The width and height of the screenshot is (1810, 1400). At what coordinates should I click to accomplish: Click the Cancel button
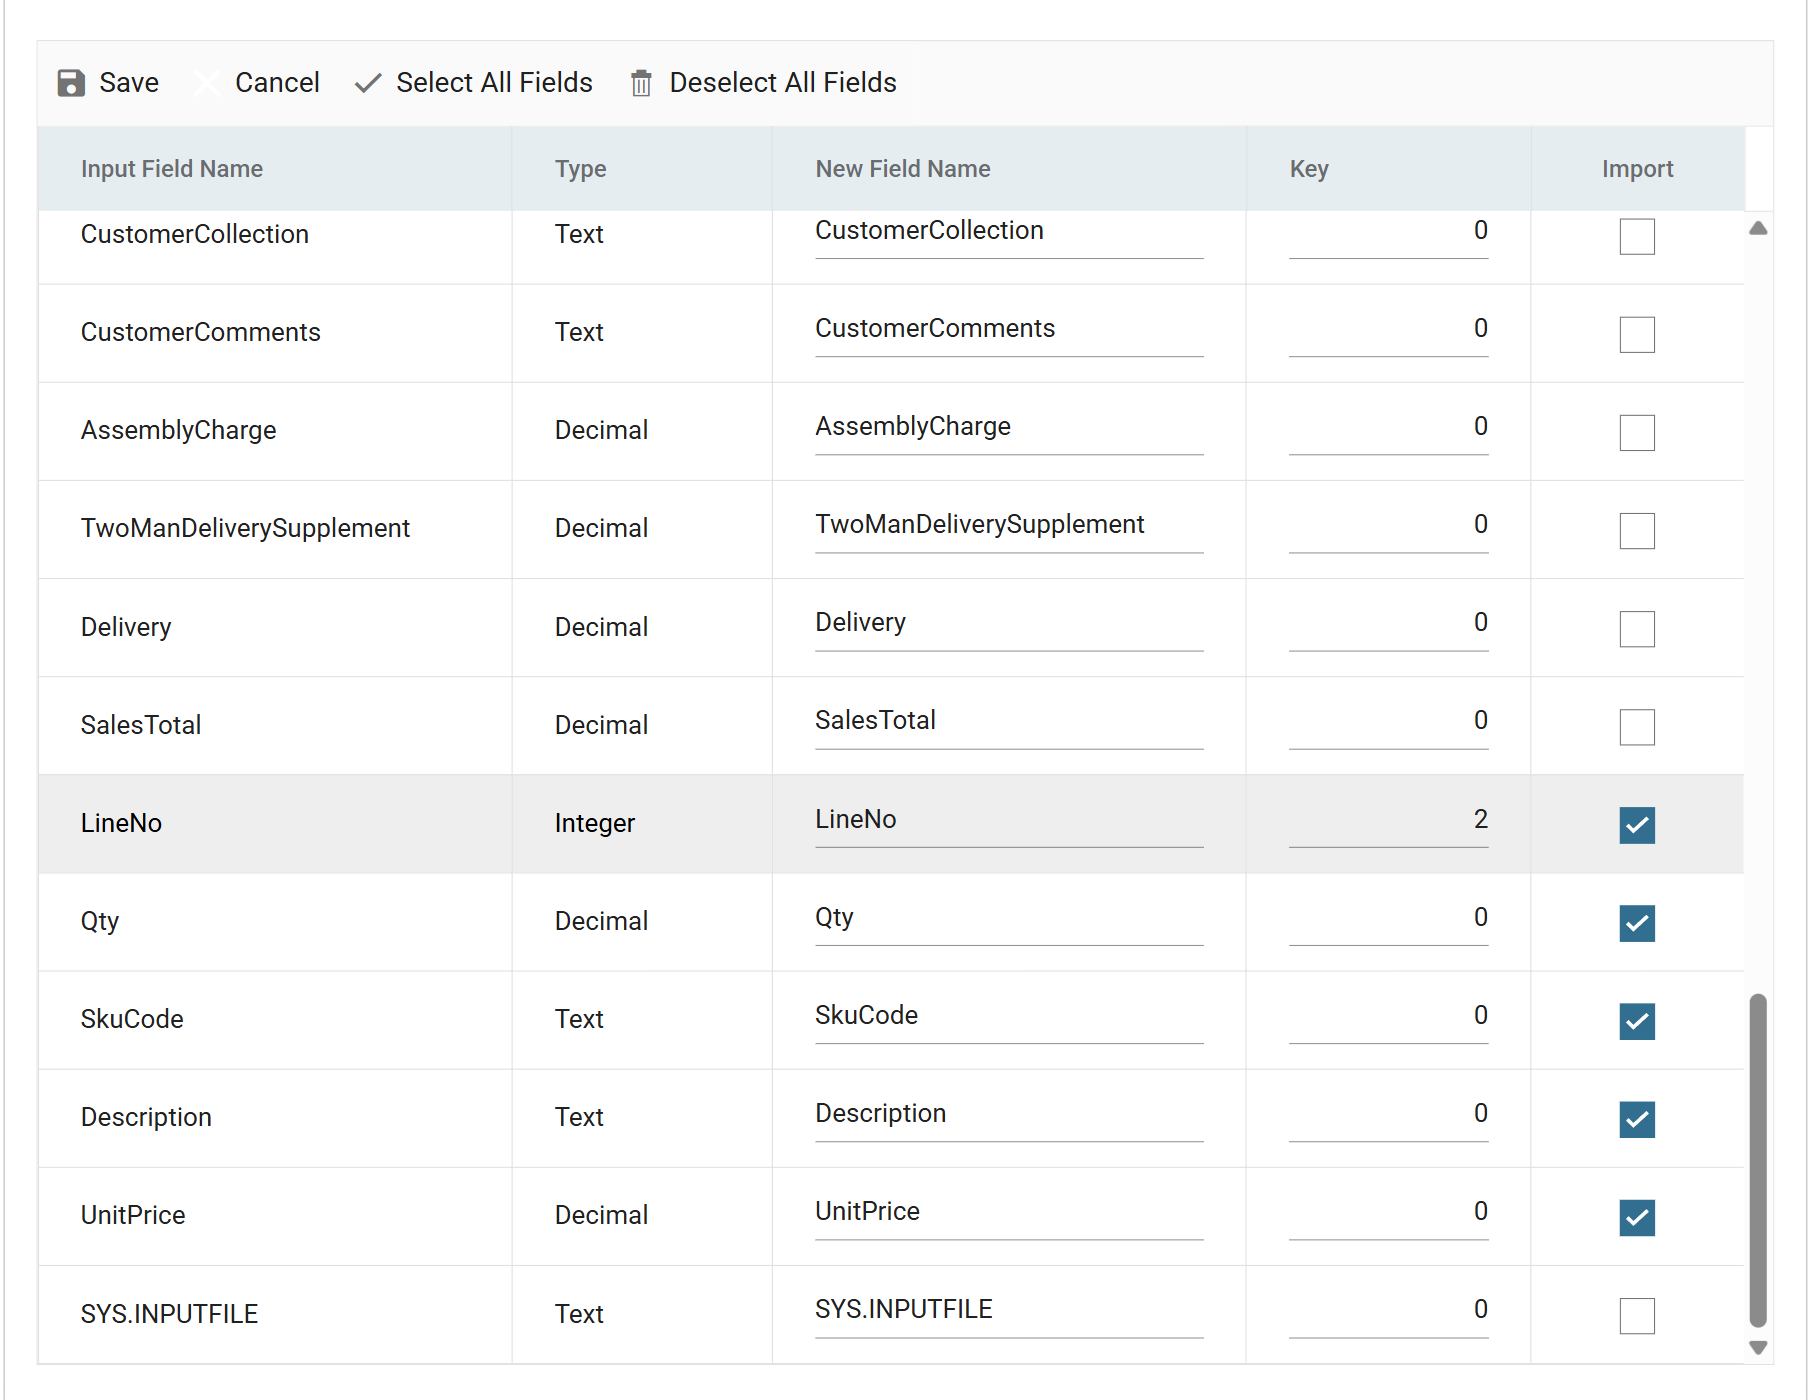257,83
